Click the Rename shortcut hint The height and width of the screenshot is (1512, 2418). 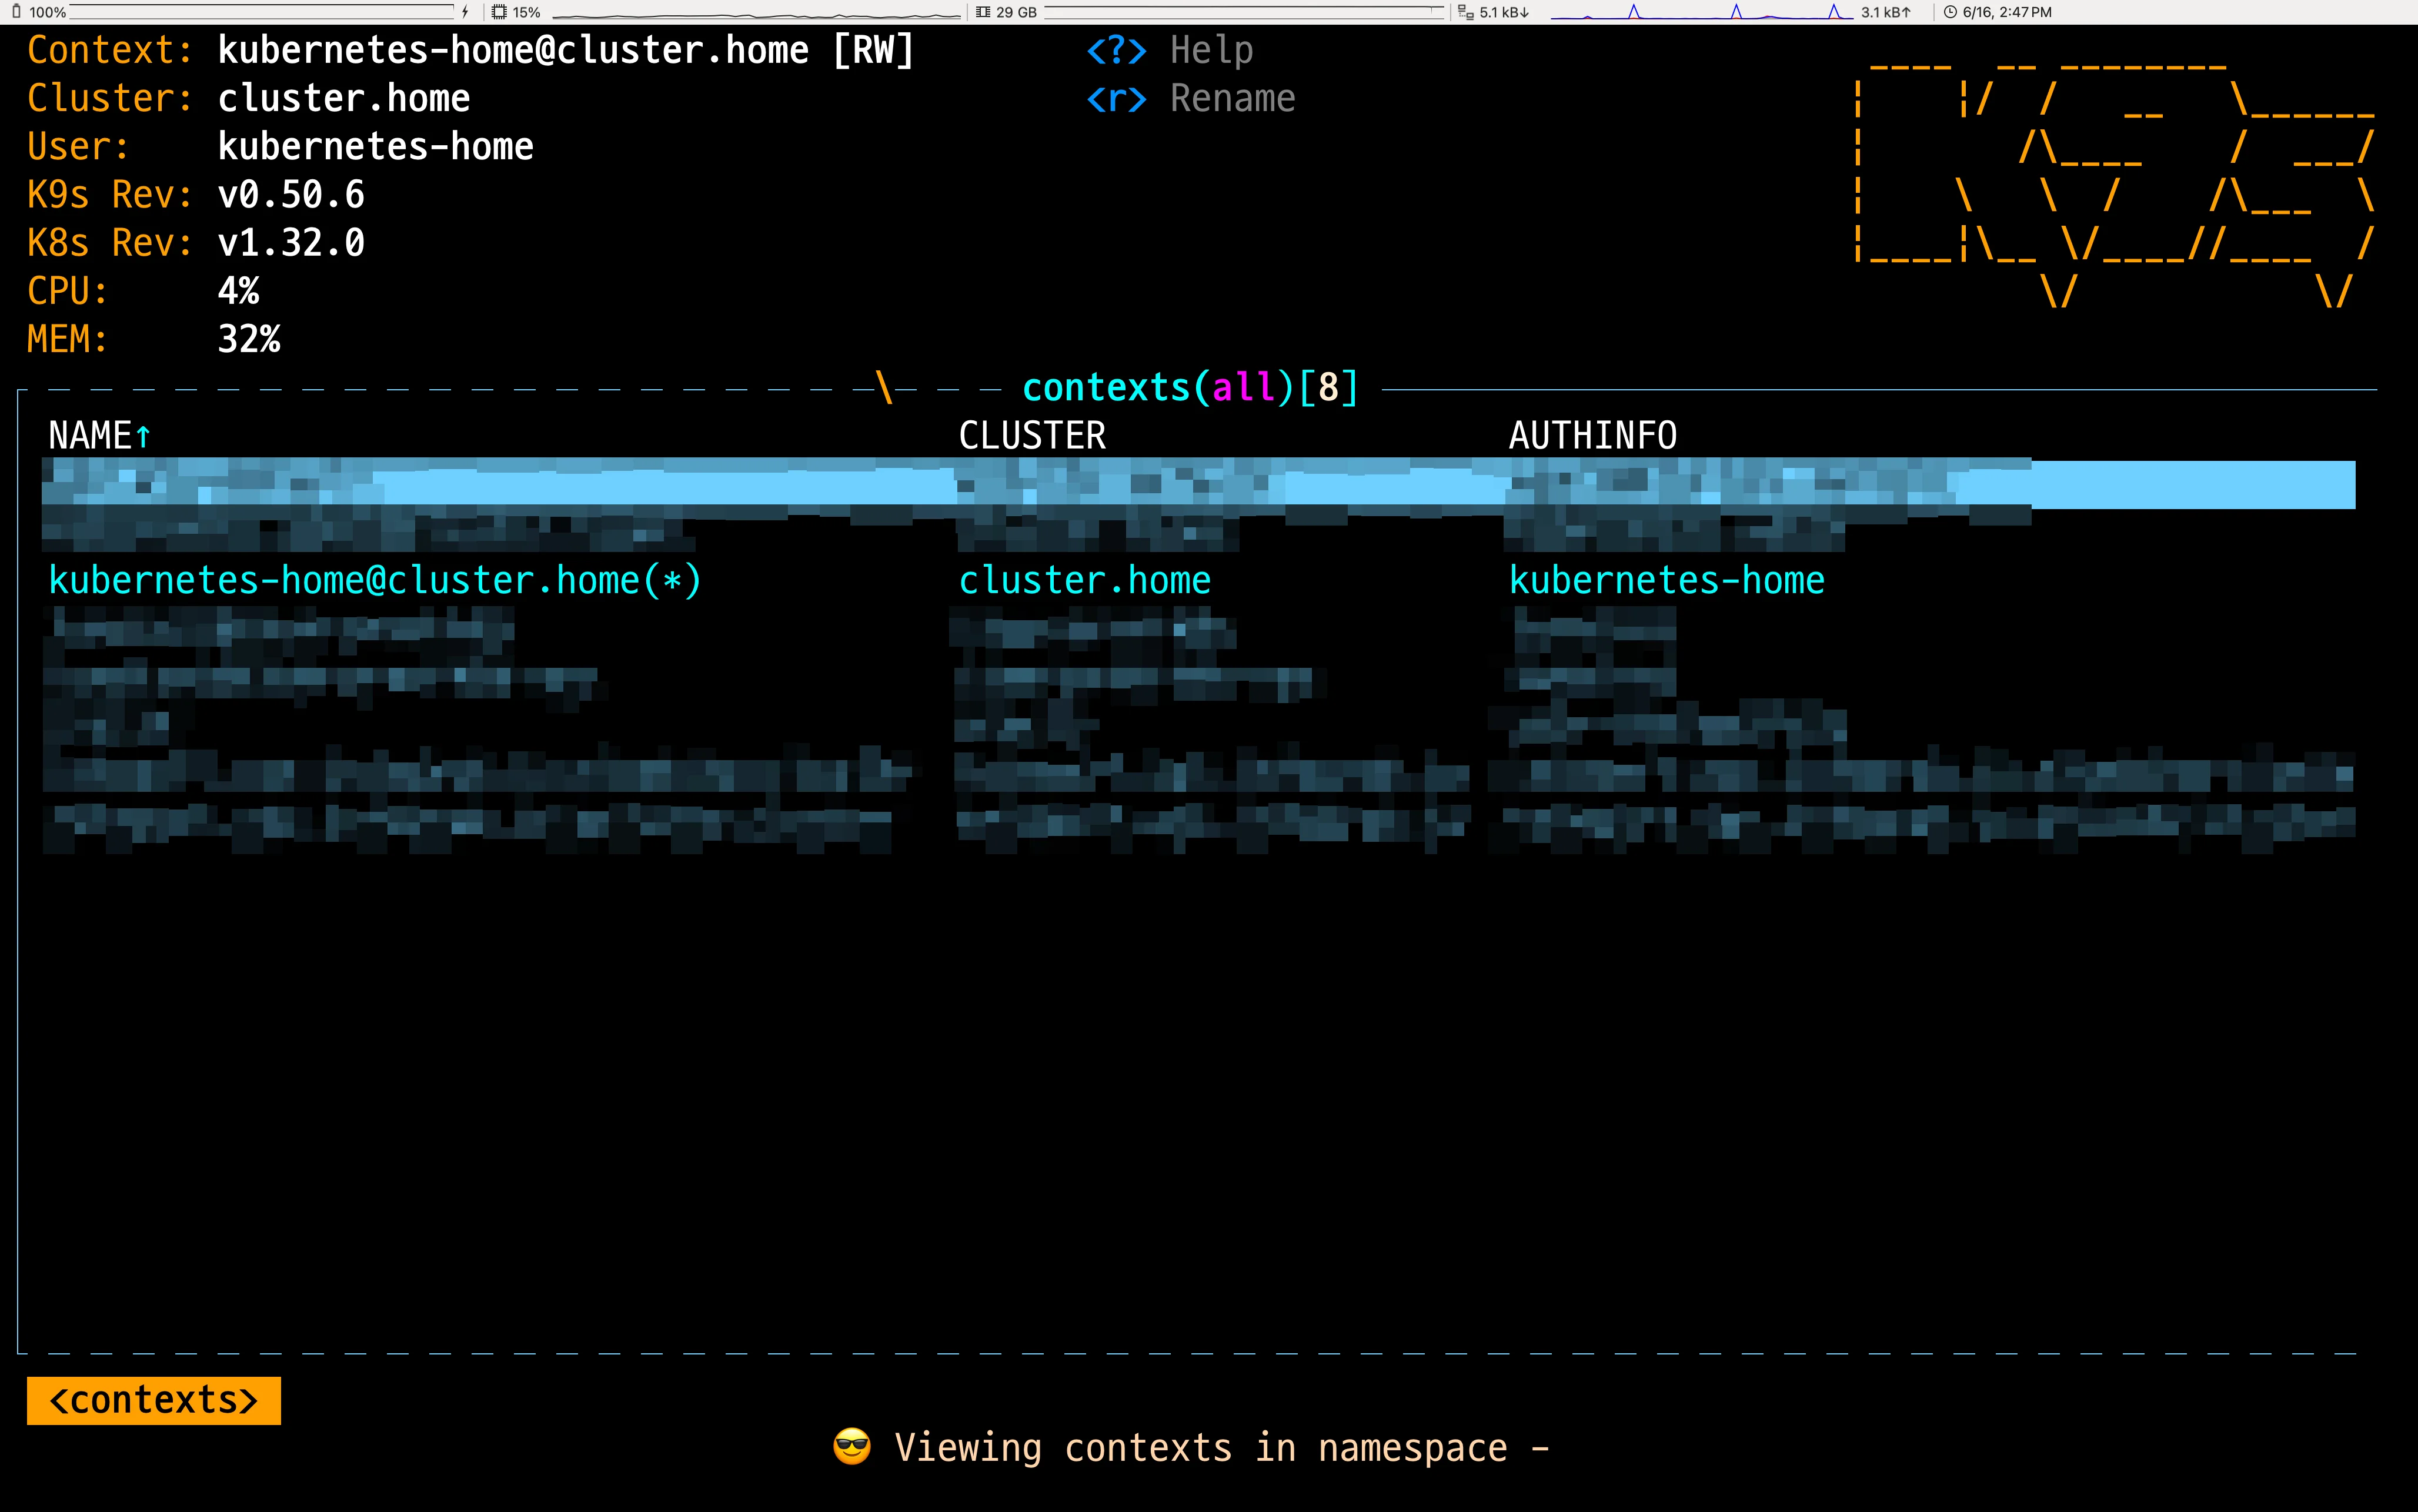pyautogui.click(x=1190, y=98)
